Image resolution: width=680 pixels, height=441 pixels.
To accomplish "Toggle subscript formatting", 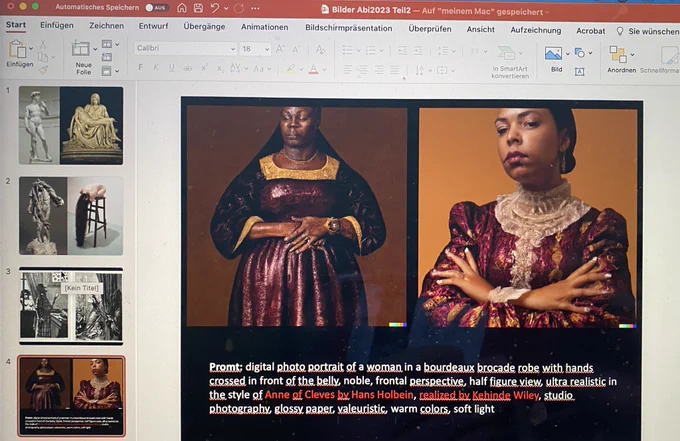I will click(x=220, y=69).
